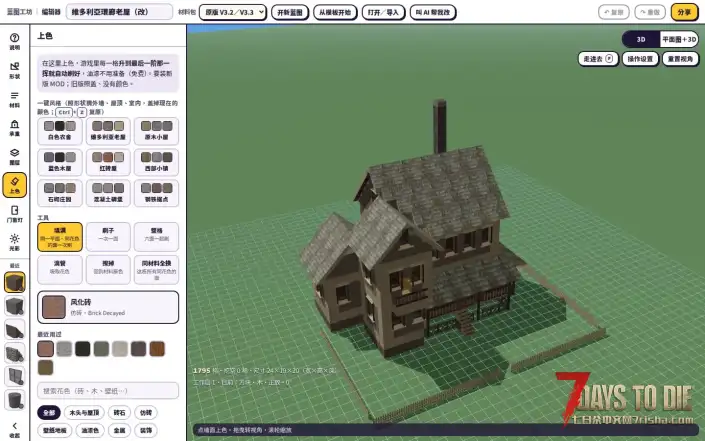Select the 全部 filter tab

(x=49, y=412)
